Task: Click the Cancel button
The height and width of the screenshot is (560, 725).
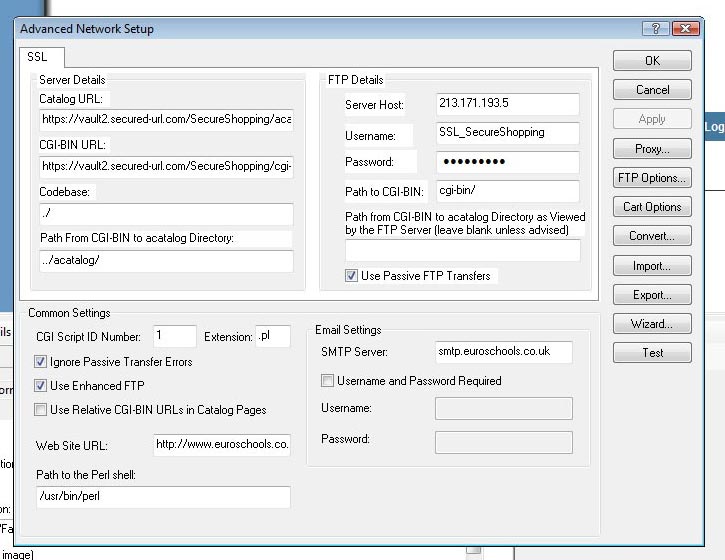Action: (652, 90)
